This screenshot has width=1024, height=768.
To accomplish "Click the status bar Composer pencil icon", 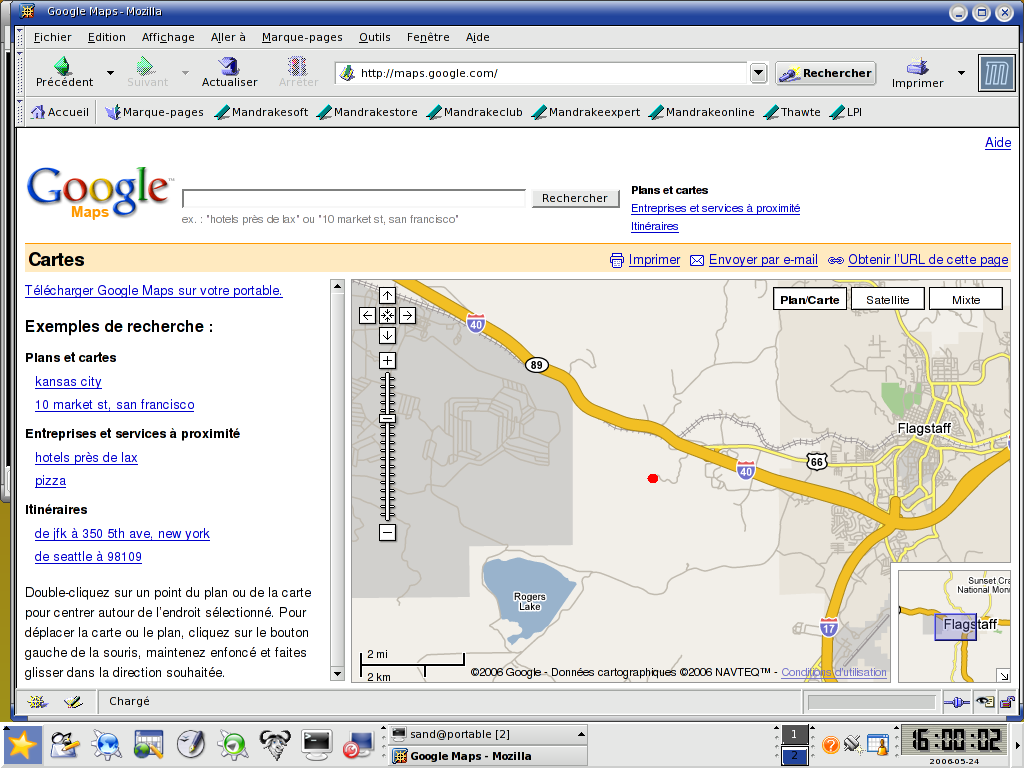I will [x=73, y=702].
